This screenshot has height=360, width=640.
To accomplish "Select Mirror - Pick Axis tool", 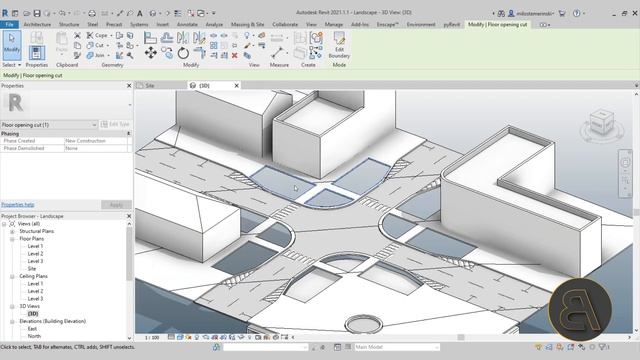I will 183,38.
